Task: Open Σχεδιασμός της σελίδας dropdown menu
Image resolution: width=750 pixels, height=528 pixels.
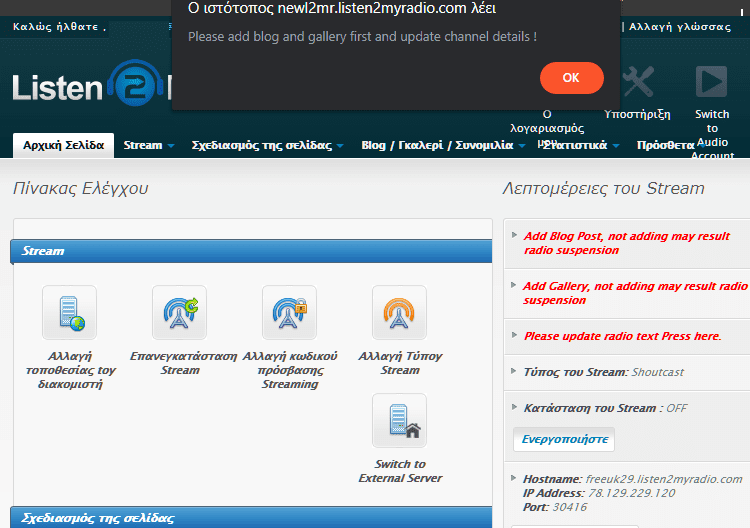Action: pyautogui.click(x=267, y=145)
